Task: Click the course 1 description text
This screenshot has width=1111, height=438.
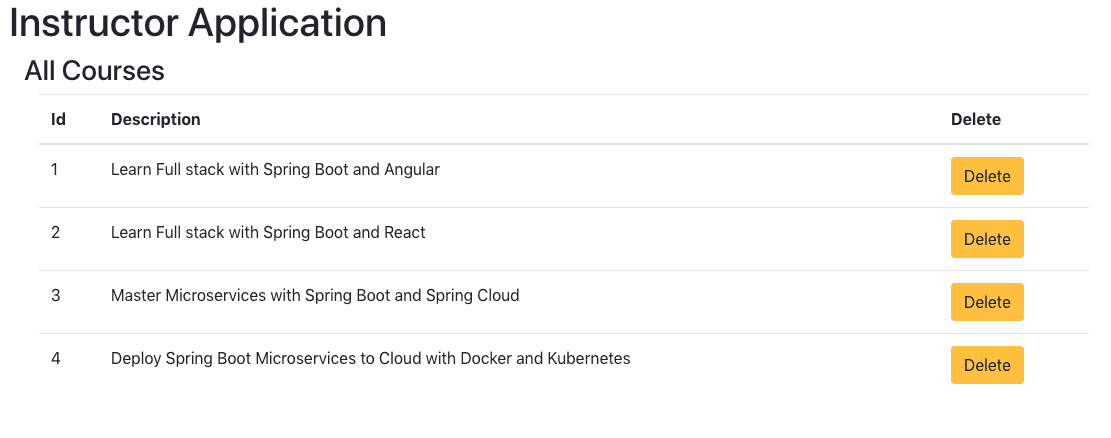Action: pyautogui.click(x=276, y=170)
